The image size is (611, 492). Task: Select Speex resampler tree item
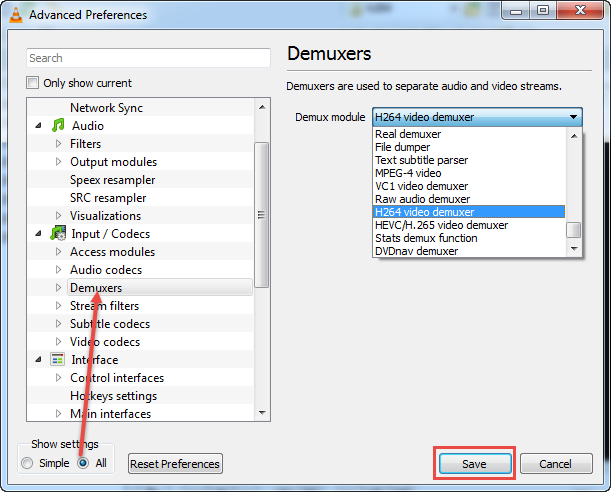pos(112,180)
